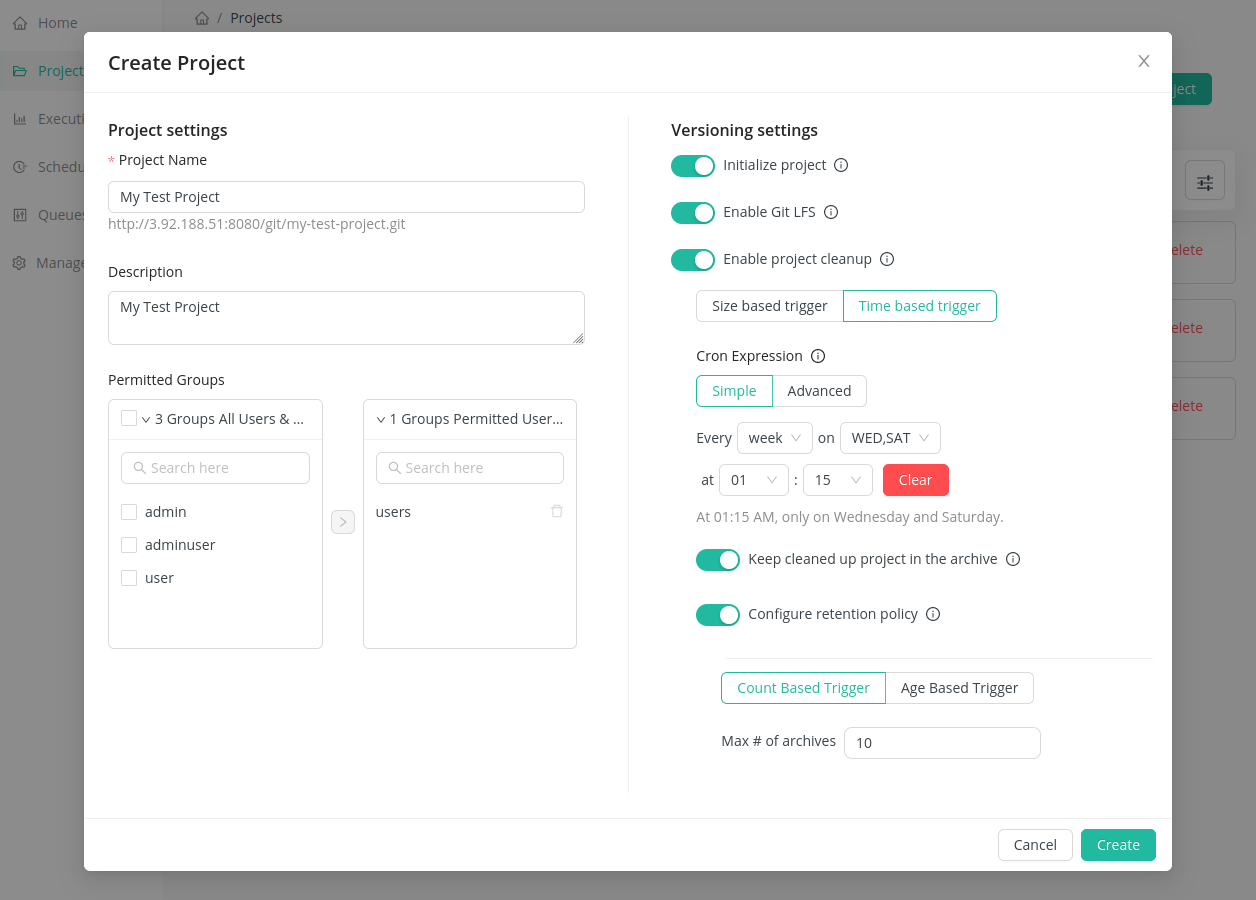Turn off Enable Git LFS switch
1256x900 pixels.
[693, 212]
